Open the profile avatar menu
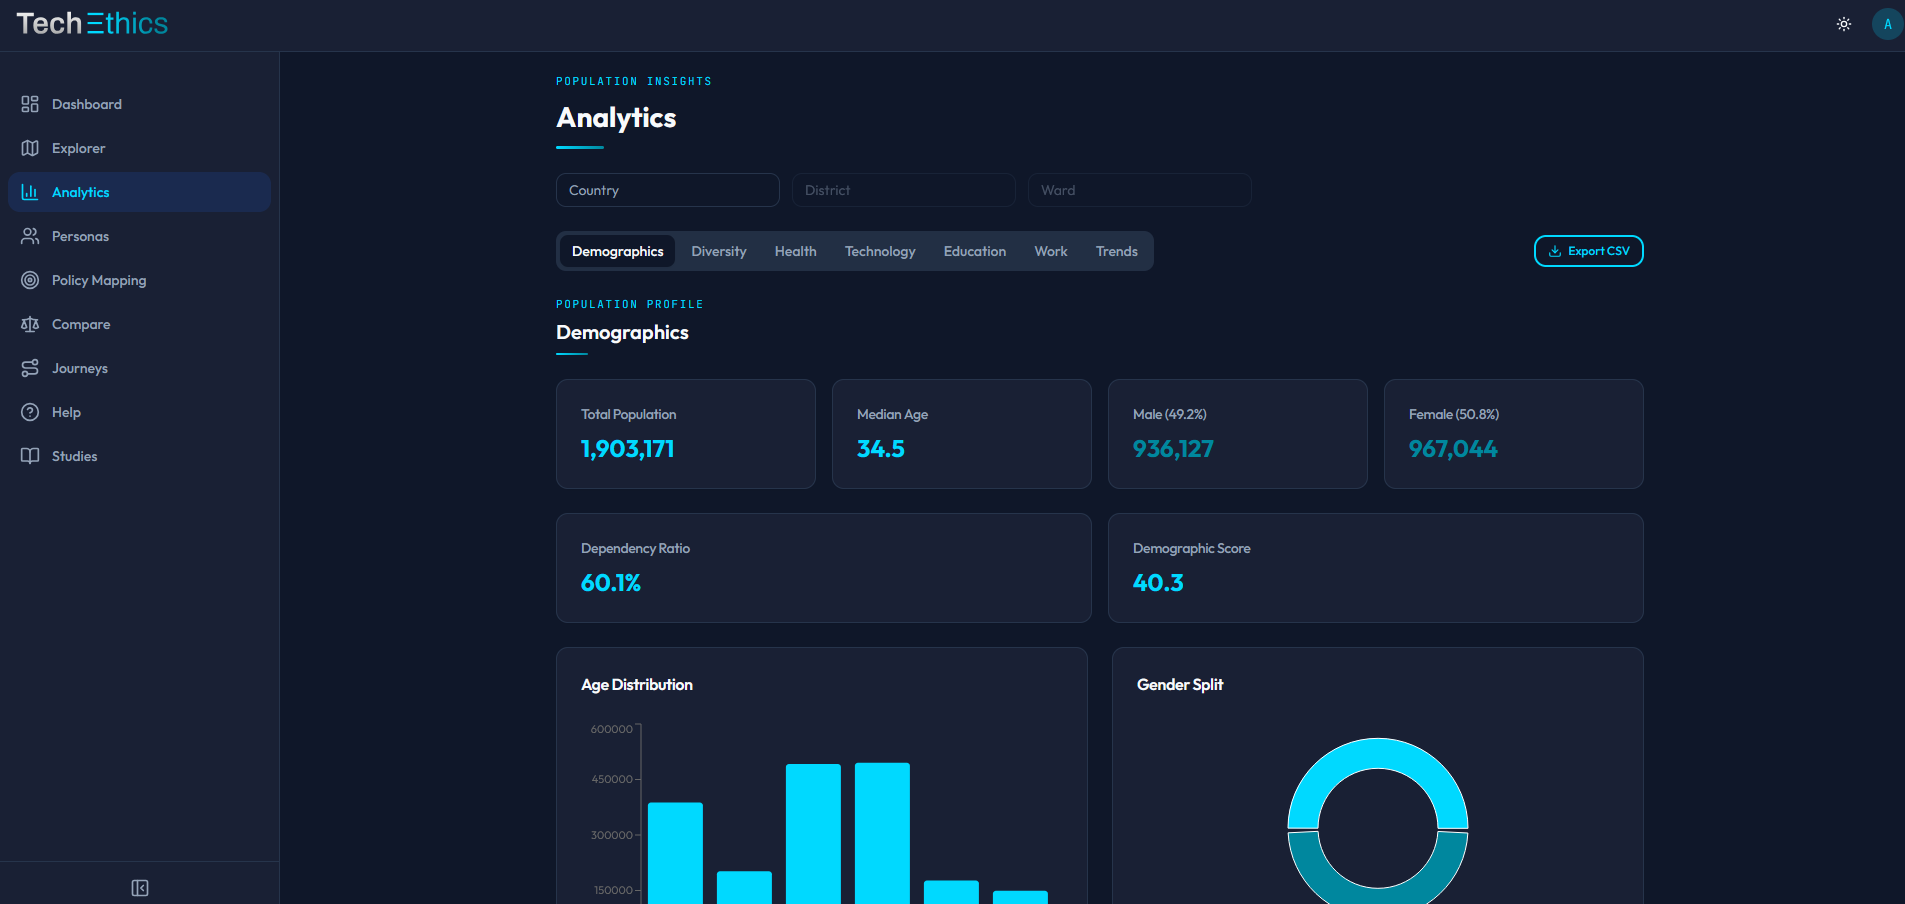The height and width of the screenshot is (904, 1905). pos(1886,23)
